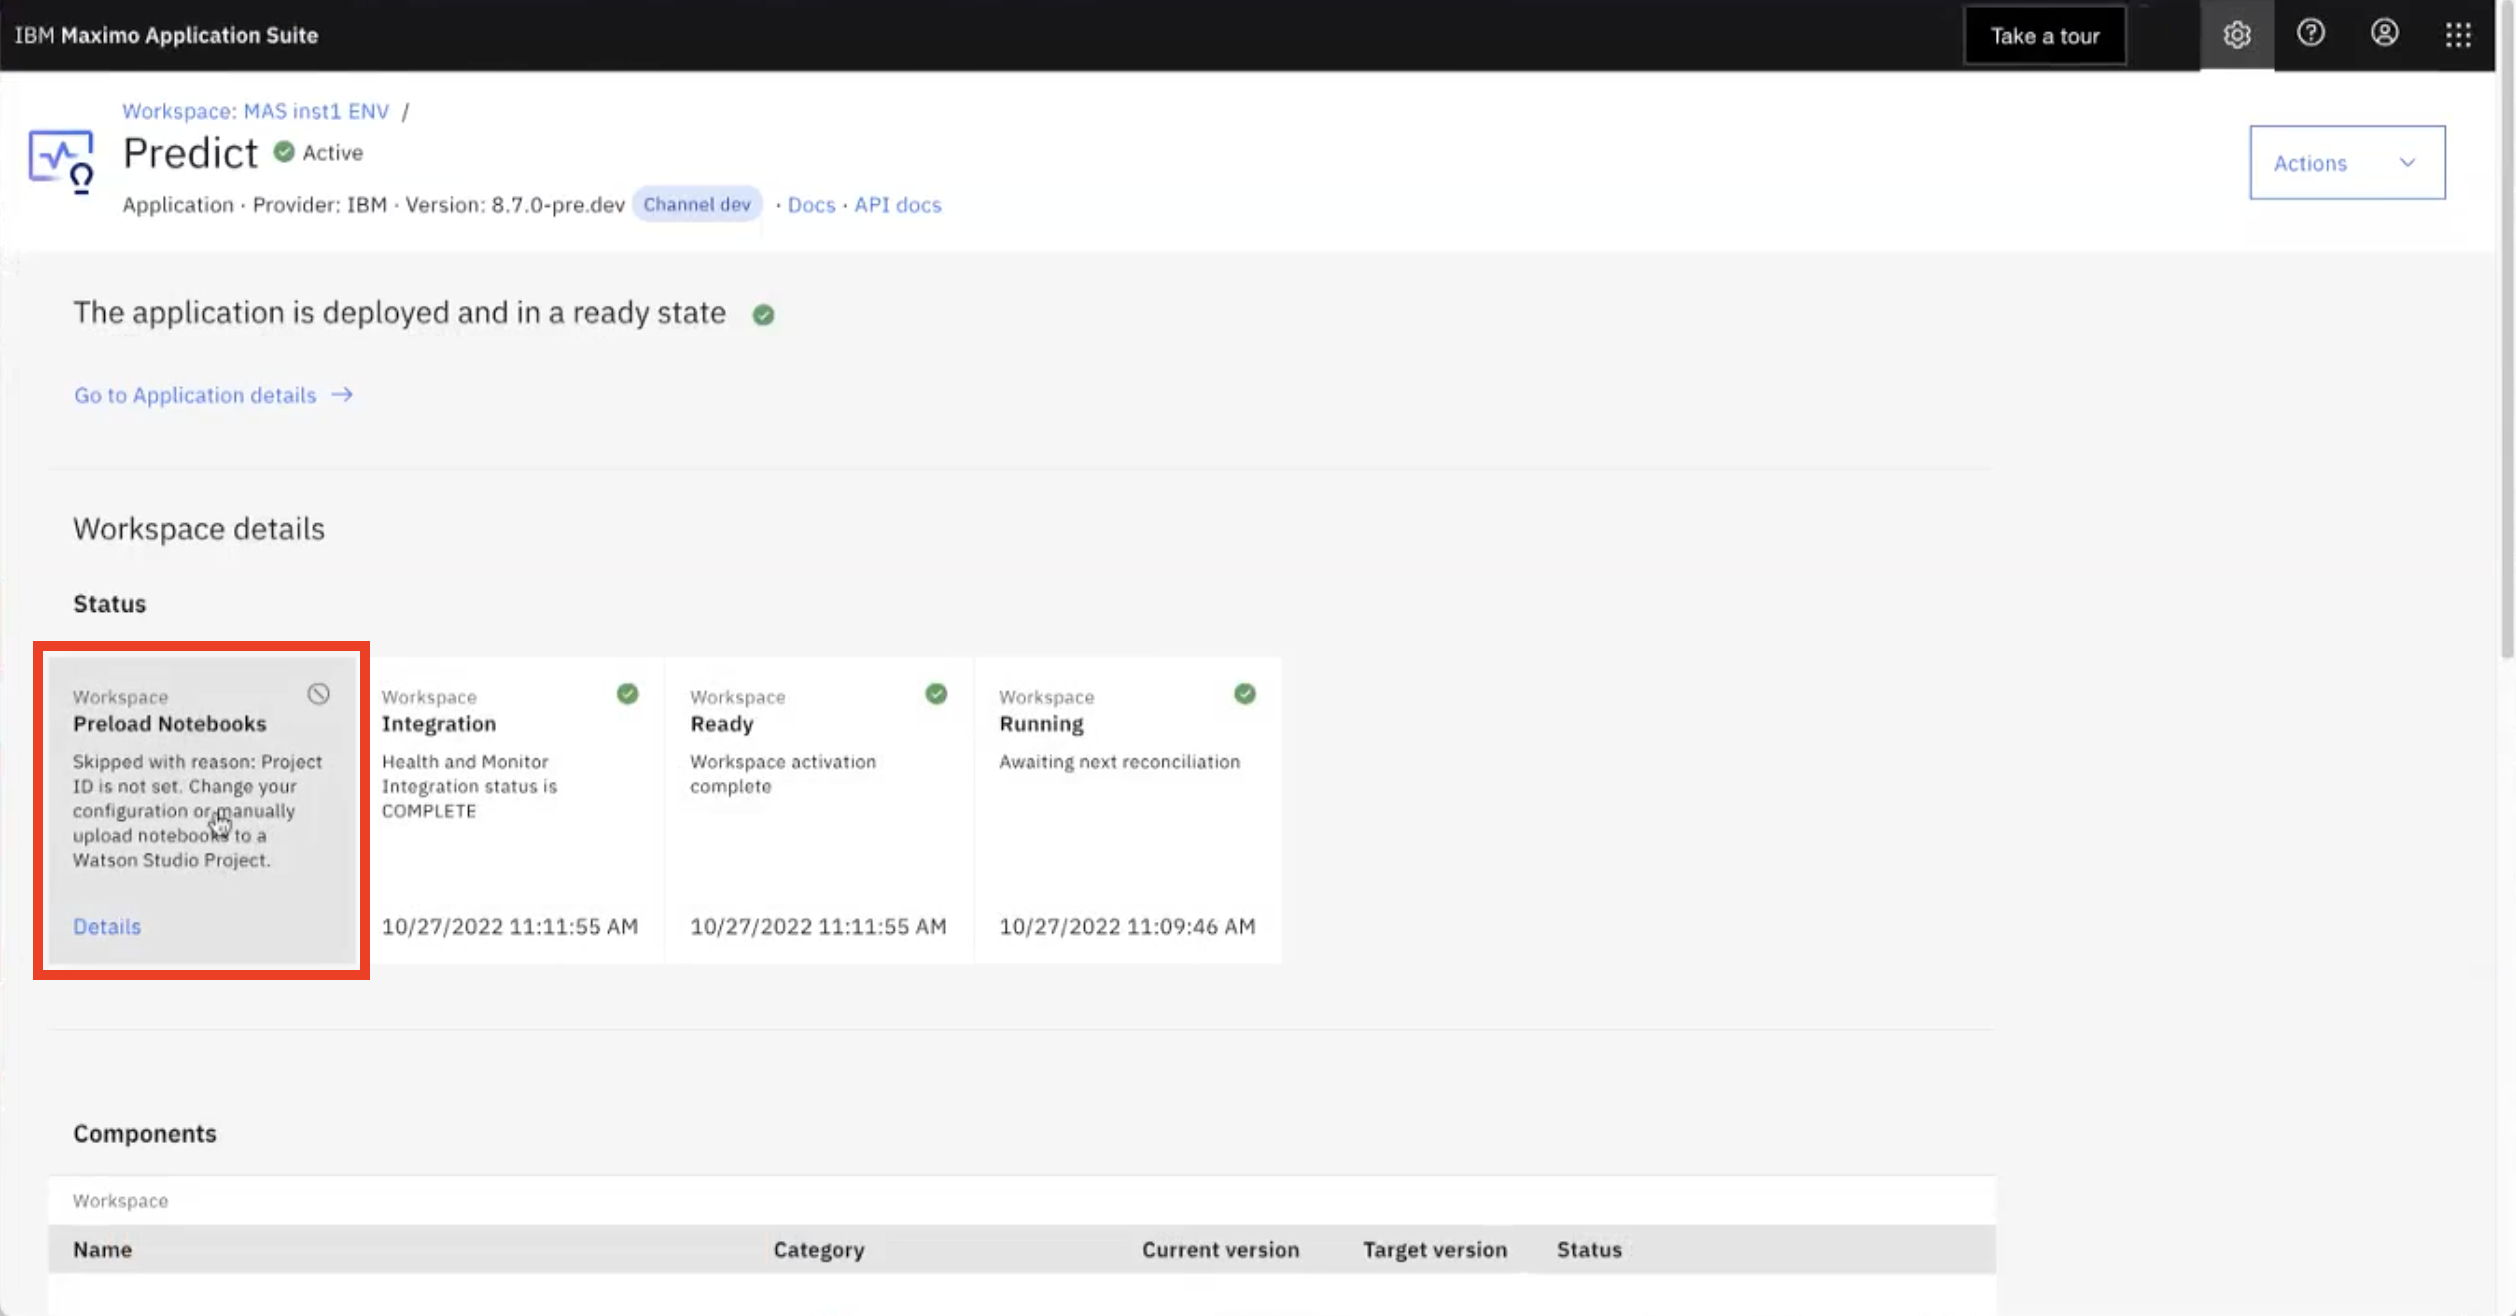
Task: Click 'Workspace activation complete' text
Action: point(783,774)
